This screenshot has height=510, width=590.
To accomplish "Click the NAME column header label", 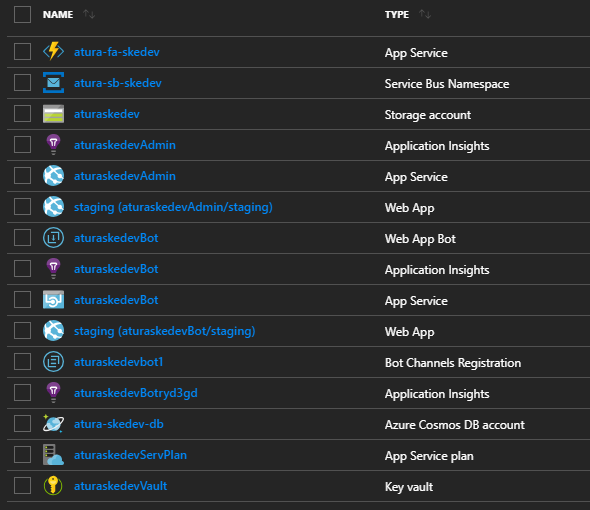I will pyautogui.click(x=58, y=14).
